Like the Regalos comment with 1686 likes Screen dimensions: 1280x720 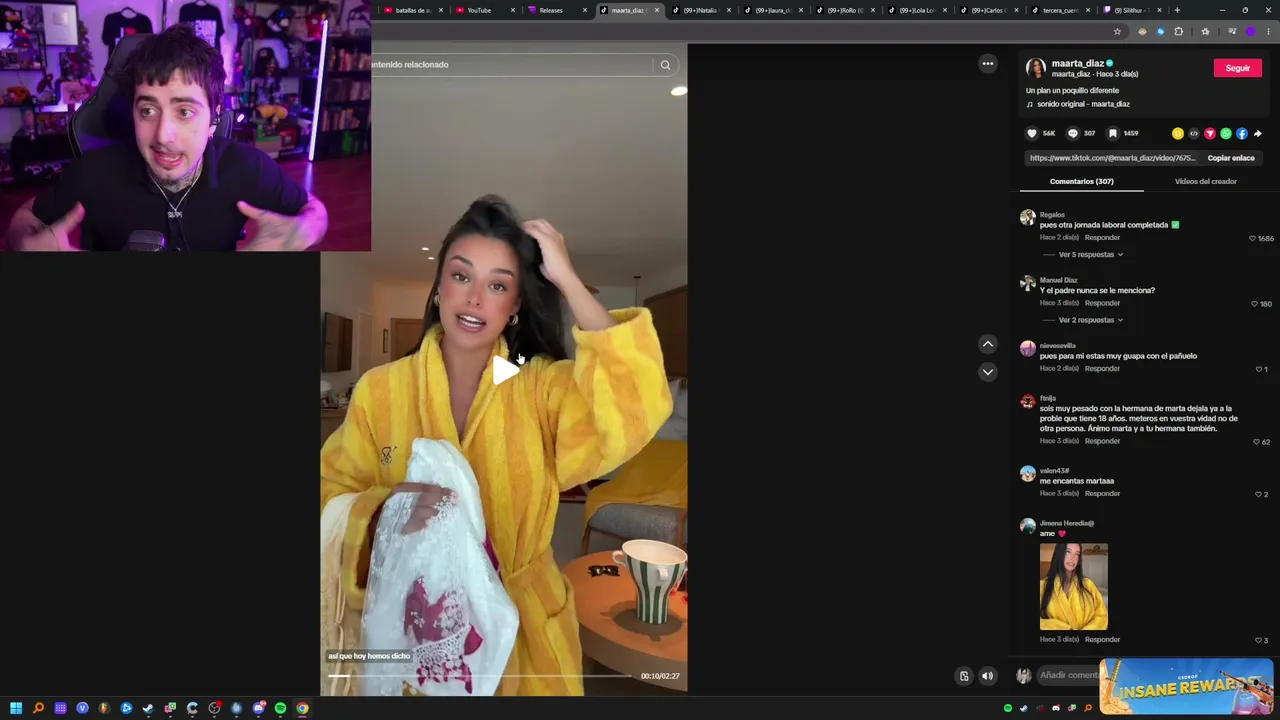point(1252,239)
